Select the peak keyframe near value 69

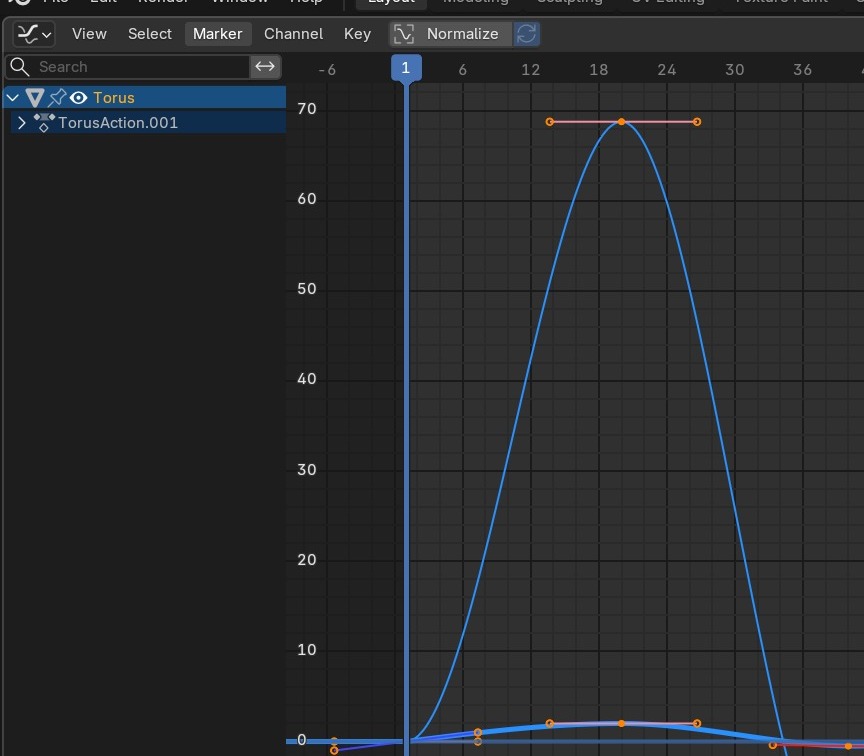pos(622,122)
